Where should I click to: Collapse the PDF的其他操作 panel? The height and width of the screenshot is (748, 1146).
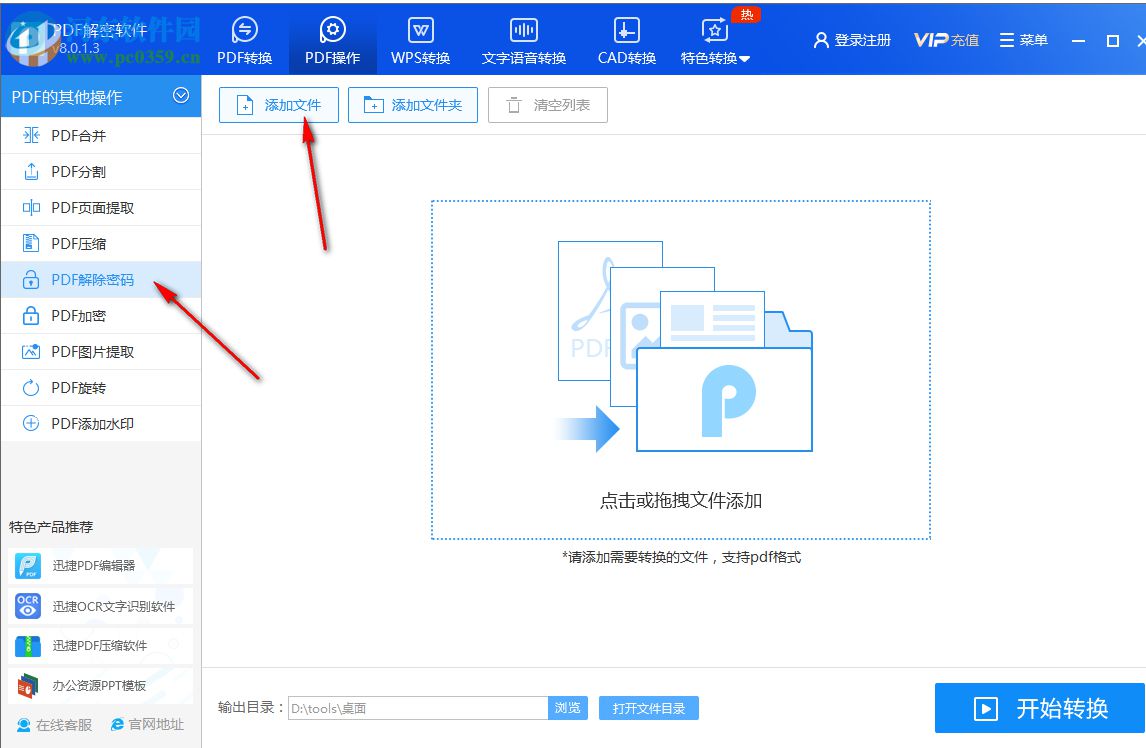coord(181,96)
